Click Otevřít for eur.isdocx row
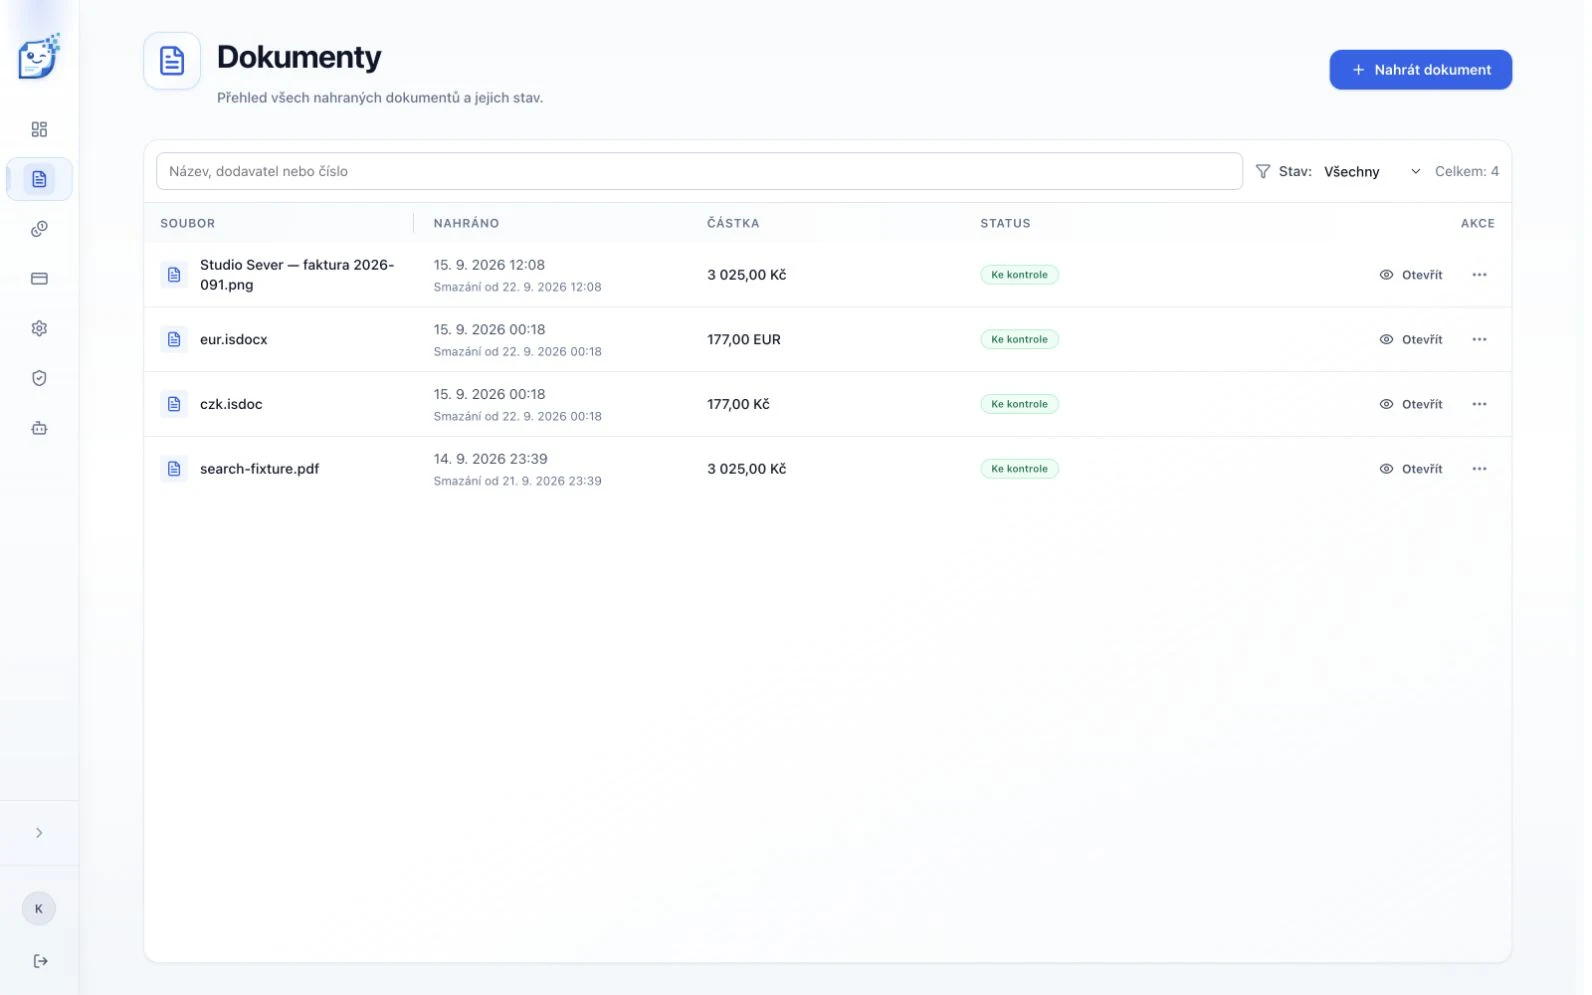The height and width of the screenshot is (995, 1592). (1411, 339)
